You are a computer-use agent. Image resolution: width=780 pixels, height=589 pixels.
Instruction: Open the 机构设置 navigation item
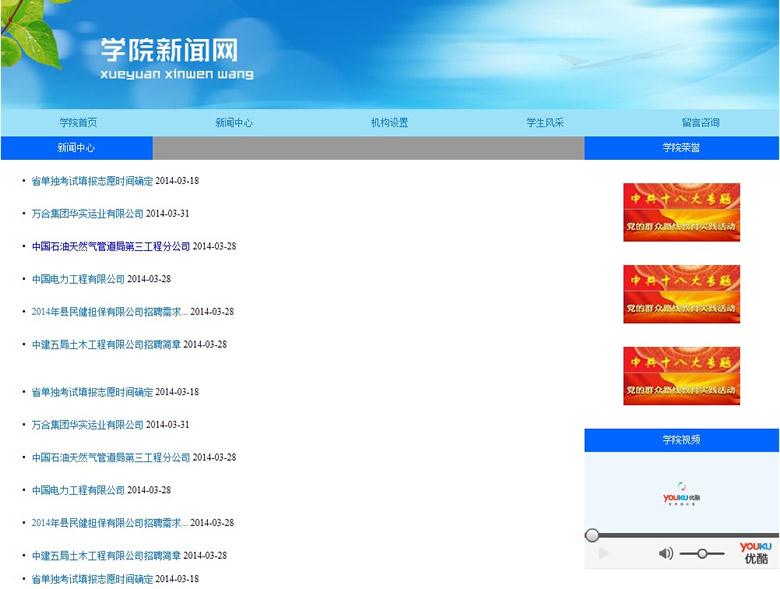[x=389, y=123]
